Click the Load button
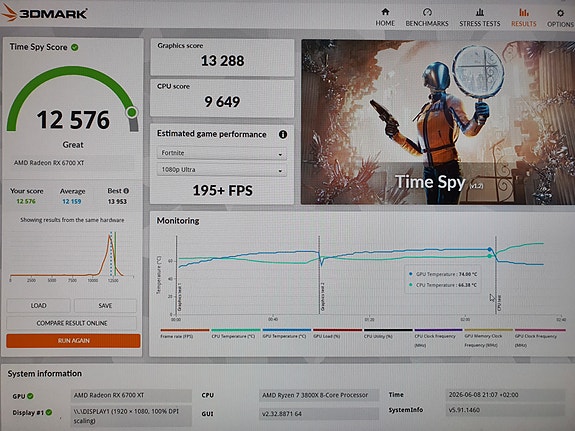Screen dimensions: 575x431 (x=39, y=306)
